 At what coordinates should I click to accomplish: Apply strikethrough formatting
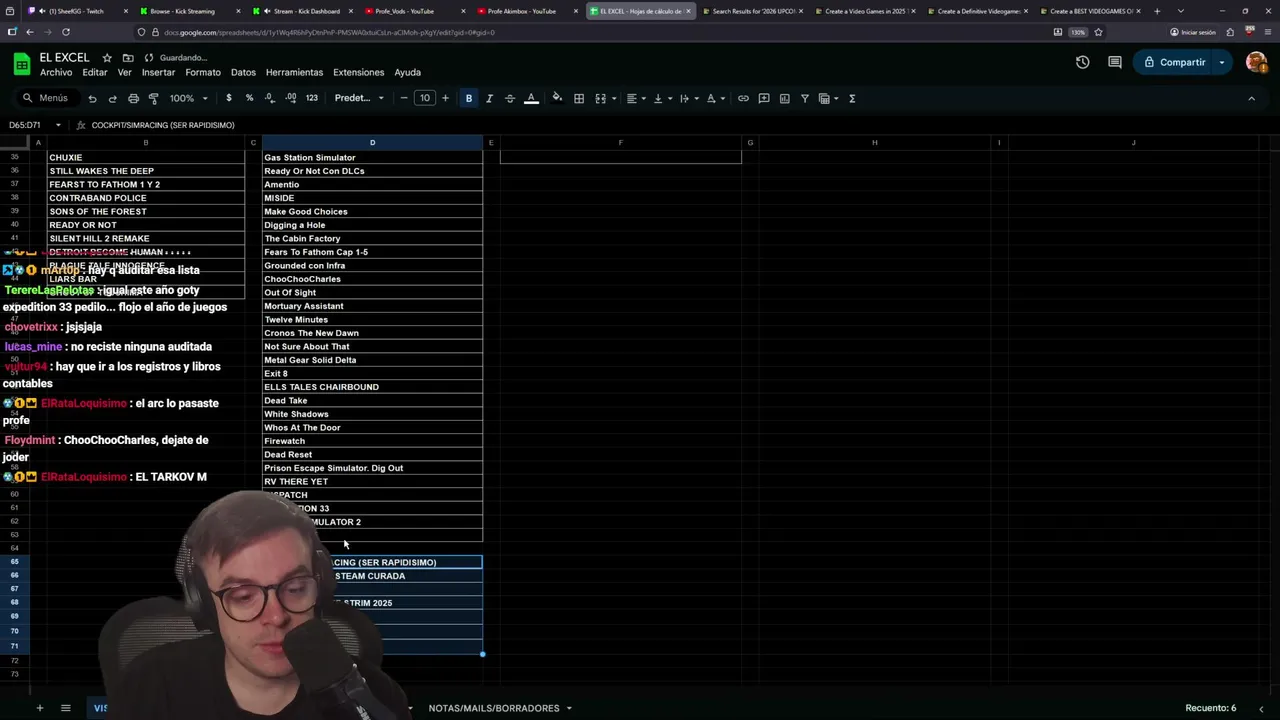[x=510, y=98]
